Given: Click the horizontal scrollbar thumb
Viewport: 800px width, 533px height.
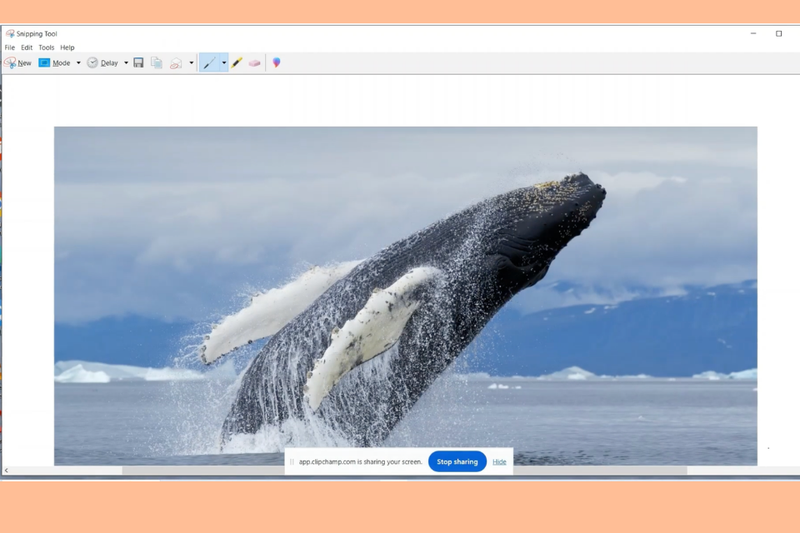Looking at the screenshot, I should coord(404,470).
